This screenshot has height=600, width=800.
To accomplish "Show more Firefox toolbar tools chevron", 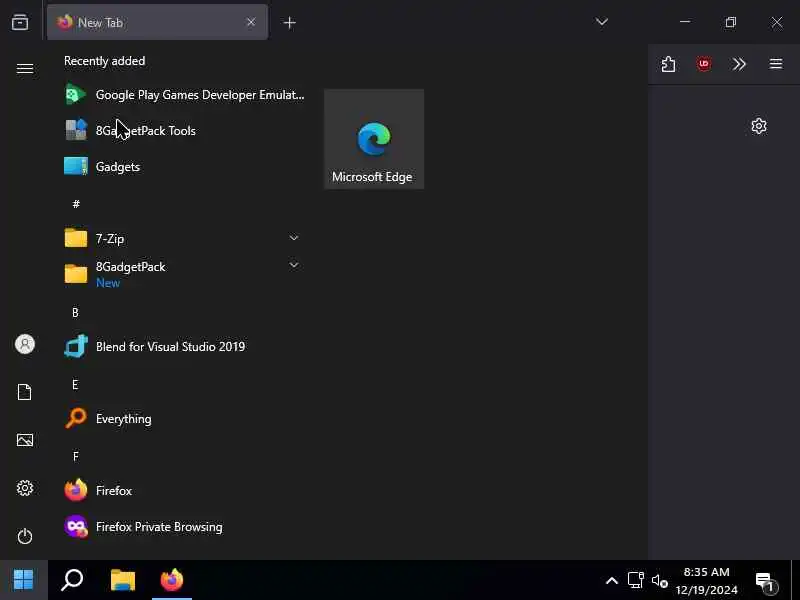I will click(x=739, y=64).
